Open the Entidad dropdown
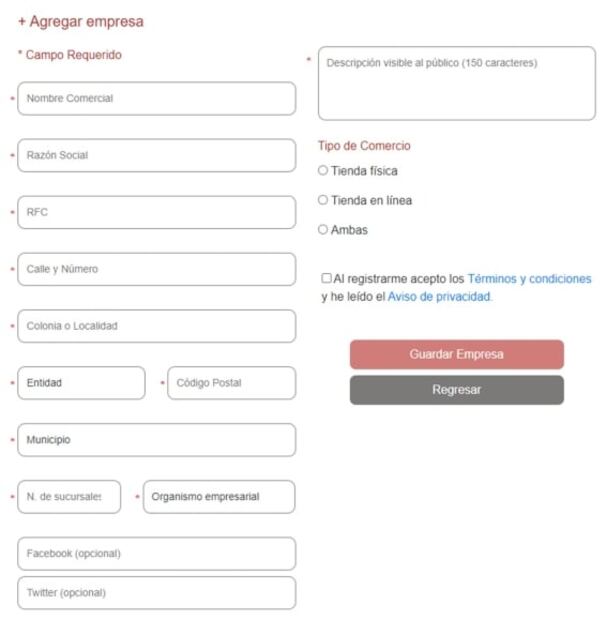Screen dimensions: 607x620 tap(81, 383)
